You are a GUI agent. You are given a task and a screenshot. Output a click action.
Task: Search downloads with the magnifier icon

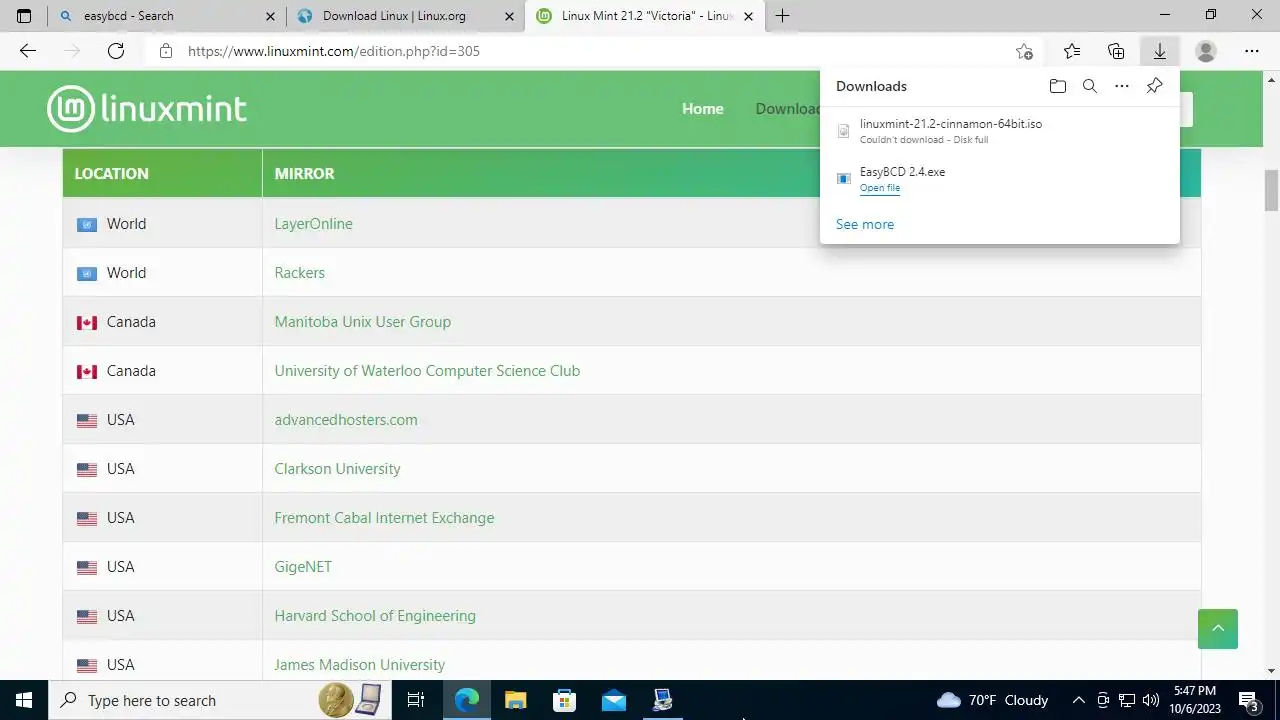point(1090,86)
